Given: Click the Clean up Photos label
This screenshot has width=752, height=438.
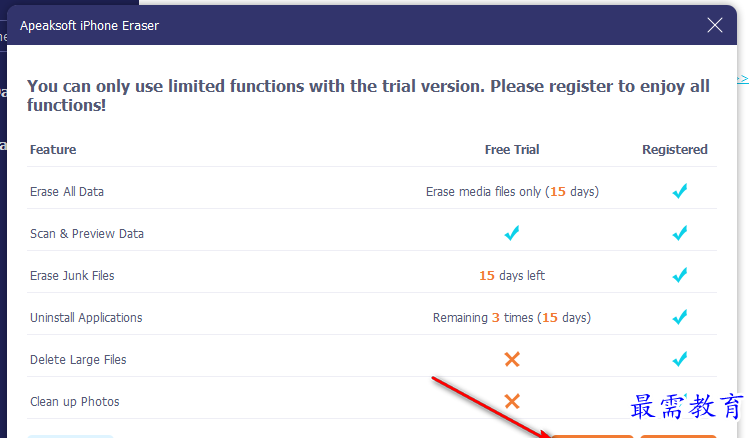Looking at the screenshot, I should [75, 402].
